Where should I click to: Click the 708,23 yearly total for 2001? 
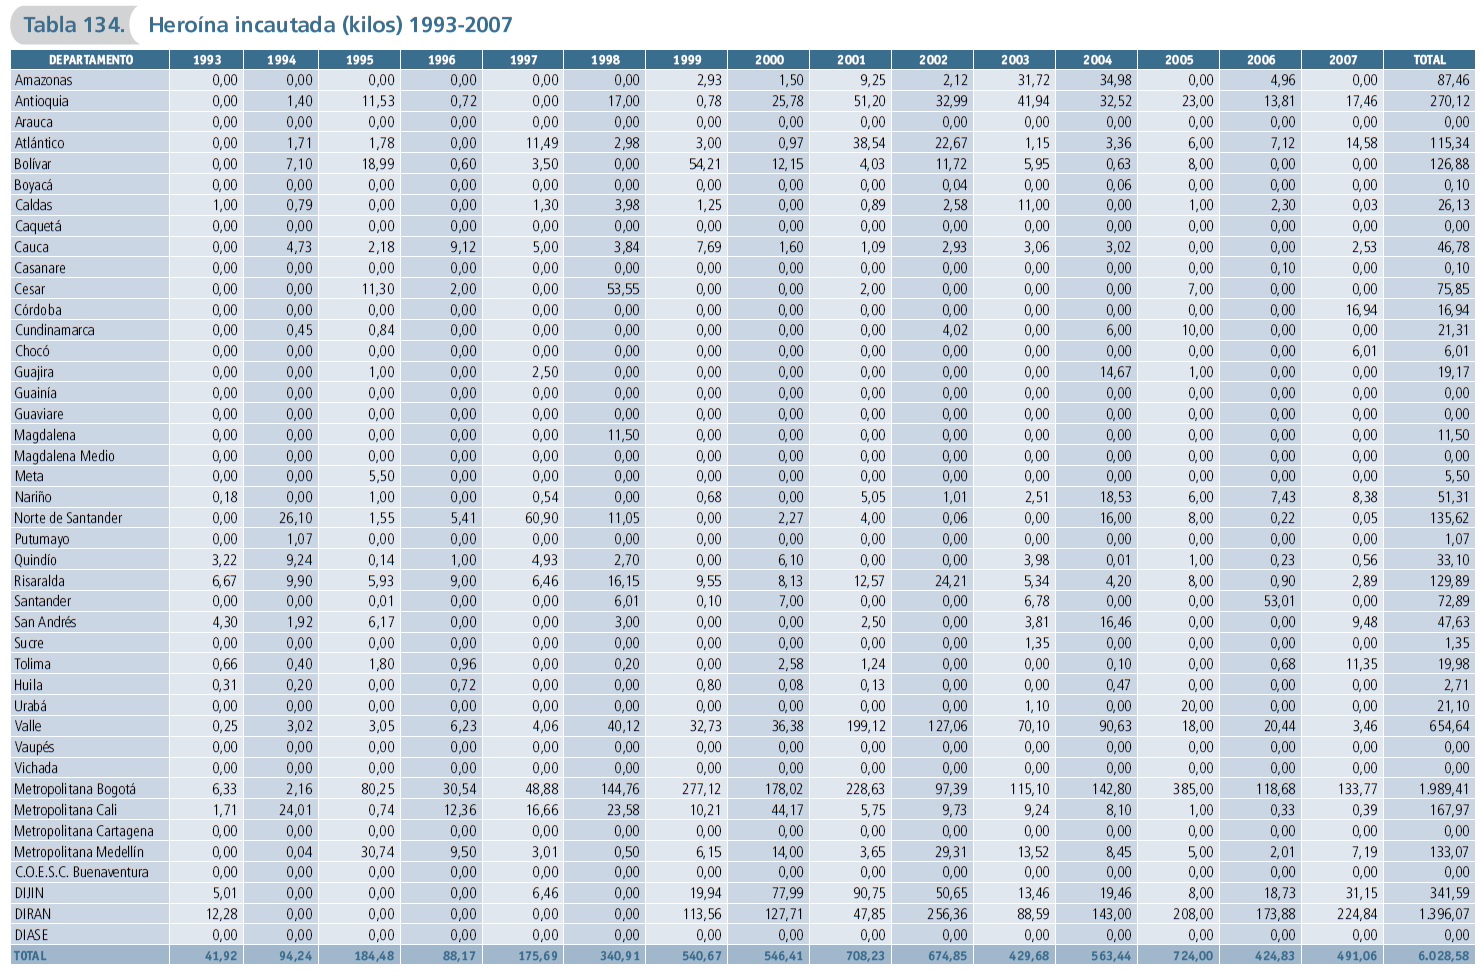pyautogui.click(x=865, y=956)
